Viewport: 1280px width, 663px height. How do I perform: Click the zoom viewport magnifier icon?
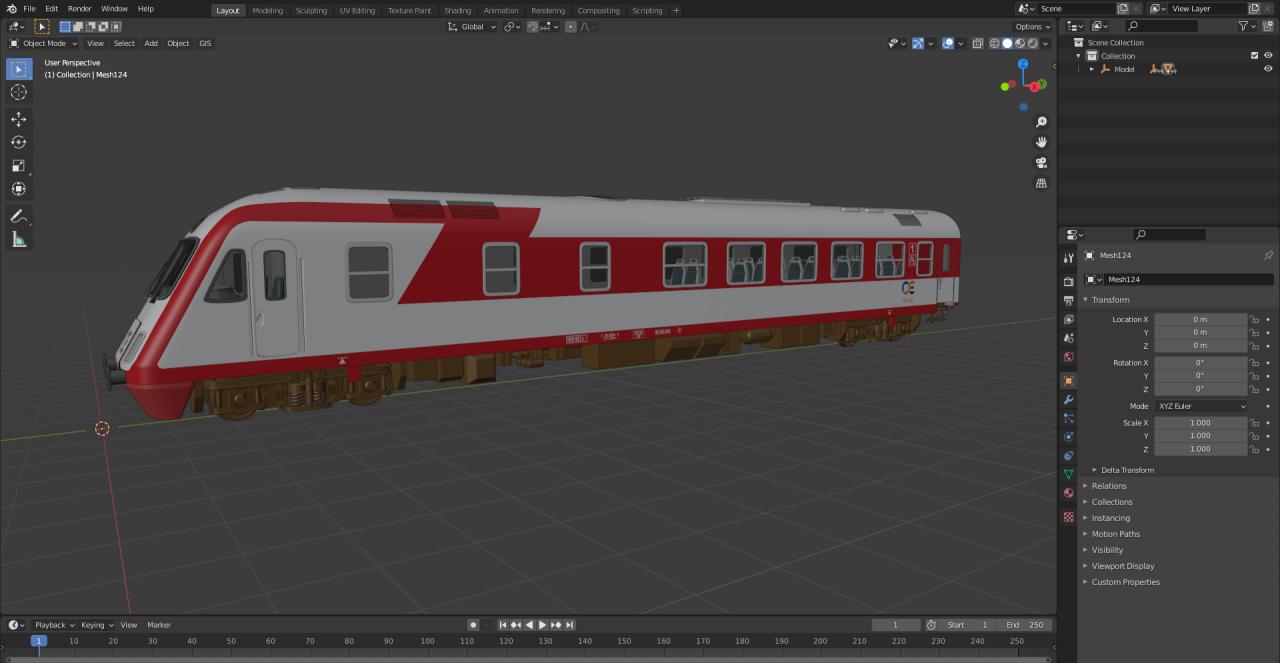1041,122
